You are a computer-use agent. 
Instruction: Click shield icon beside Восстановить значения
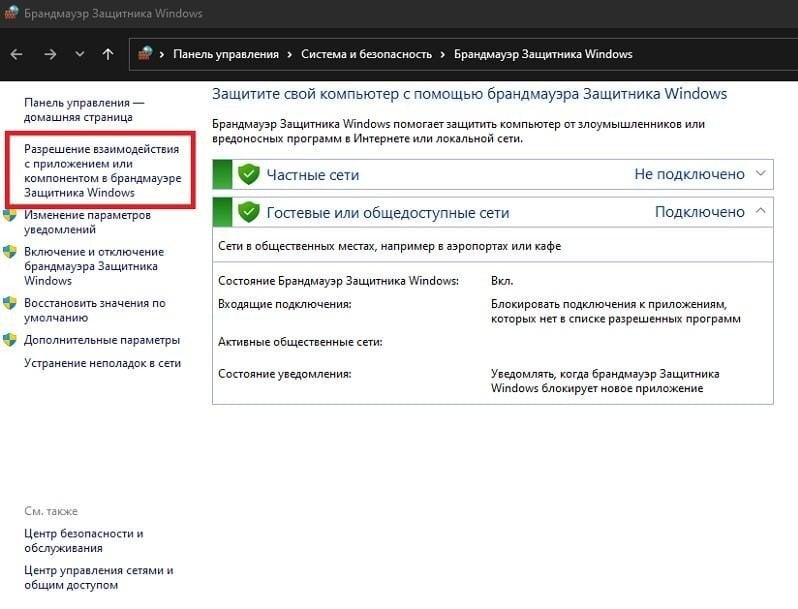(x=10, y=303)
